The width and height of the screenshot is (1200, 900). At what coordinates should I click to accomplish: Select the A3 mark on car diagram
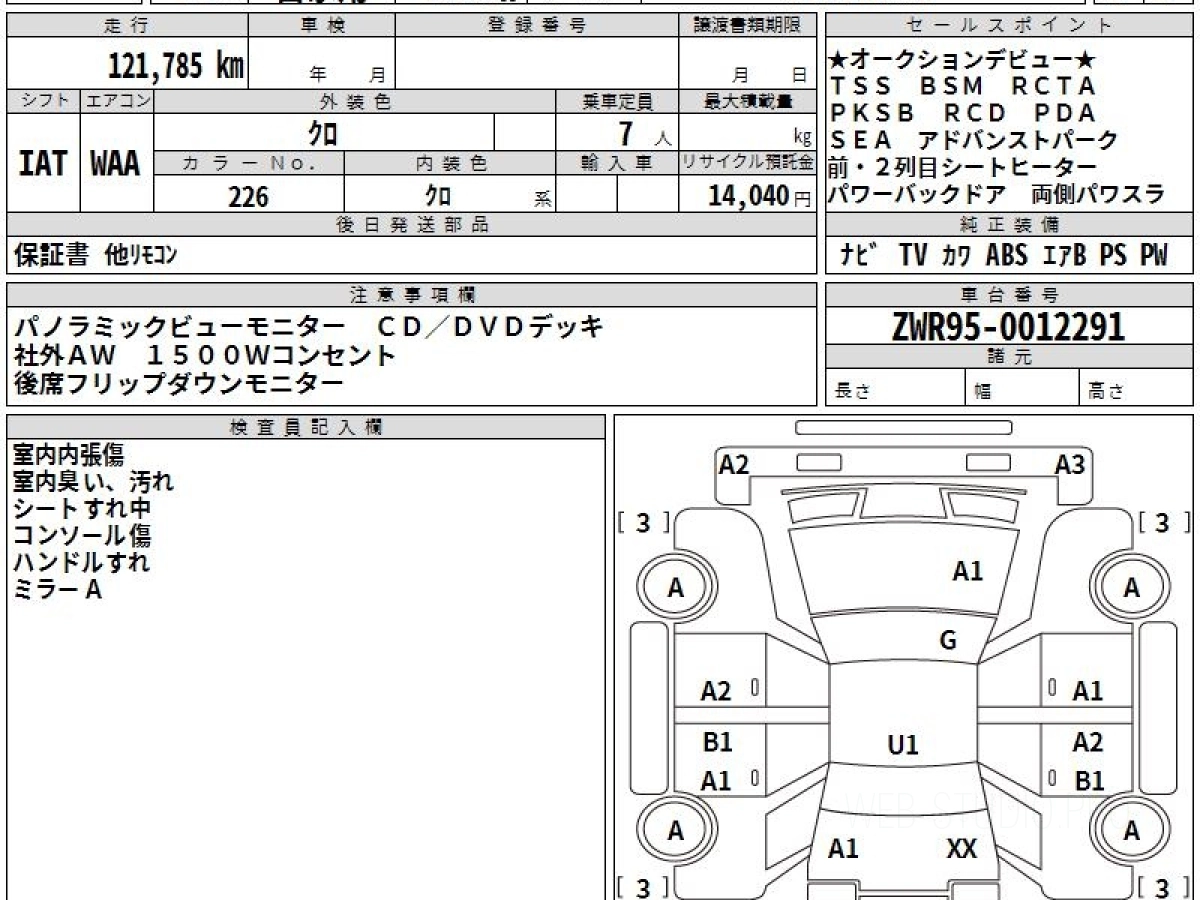coord(1070,465)
